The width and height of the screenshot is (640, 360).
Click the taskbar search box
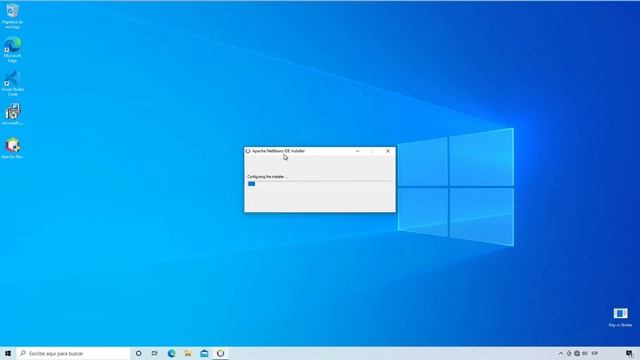pos(73,353)
